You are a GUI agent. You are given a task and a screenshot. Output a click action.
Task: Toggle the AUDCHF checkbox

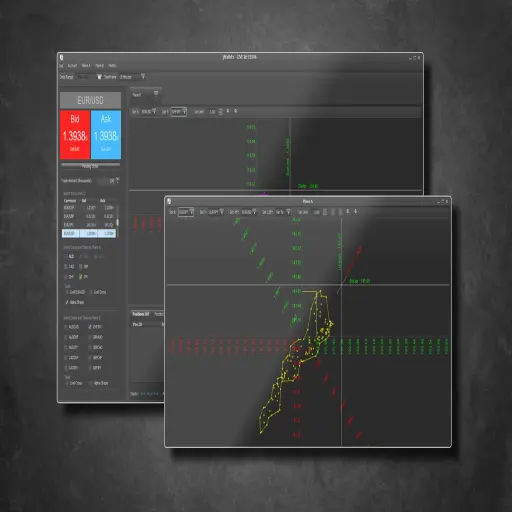coord(66,337)
